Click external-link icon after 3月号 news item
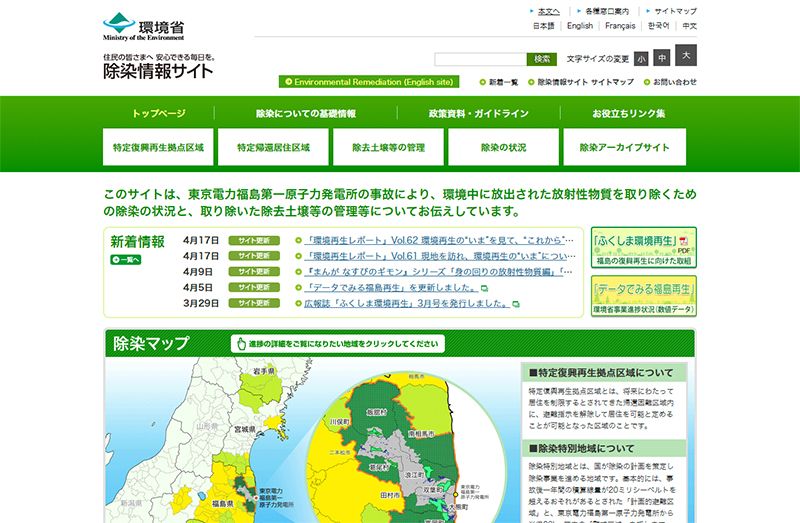 pos(516,305)
